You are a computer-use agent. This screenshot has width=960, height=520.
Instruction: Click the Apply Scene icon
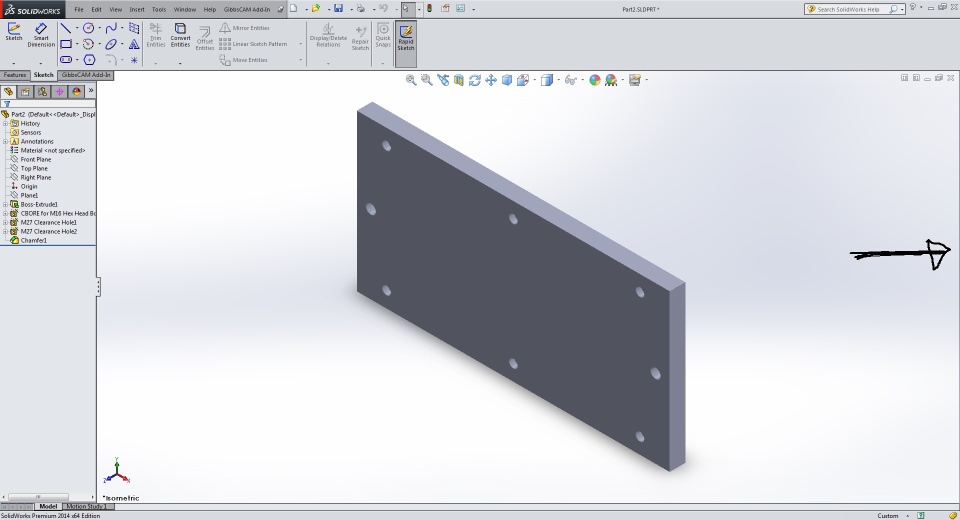coord(610,80)
